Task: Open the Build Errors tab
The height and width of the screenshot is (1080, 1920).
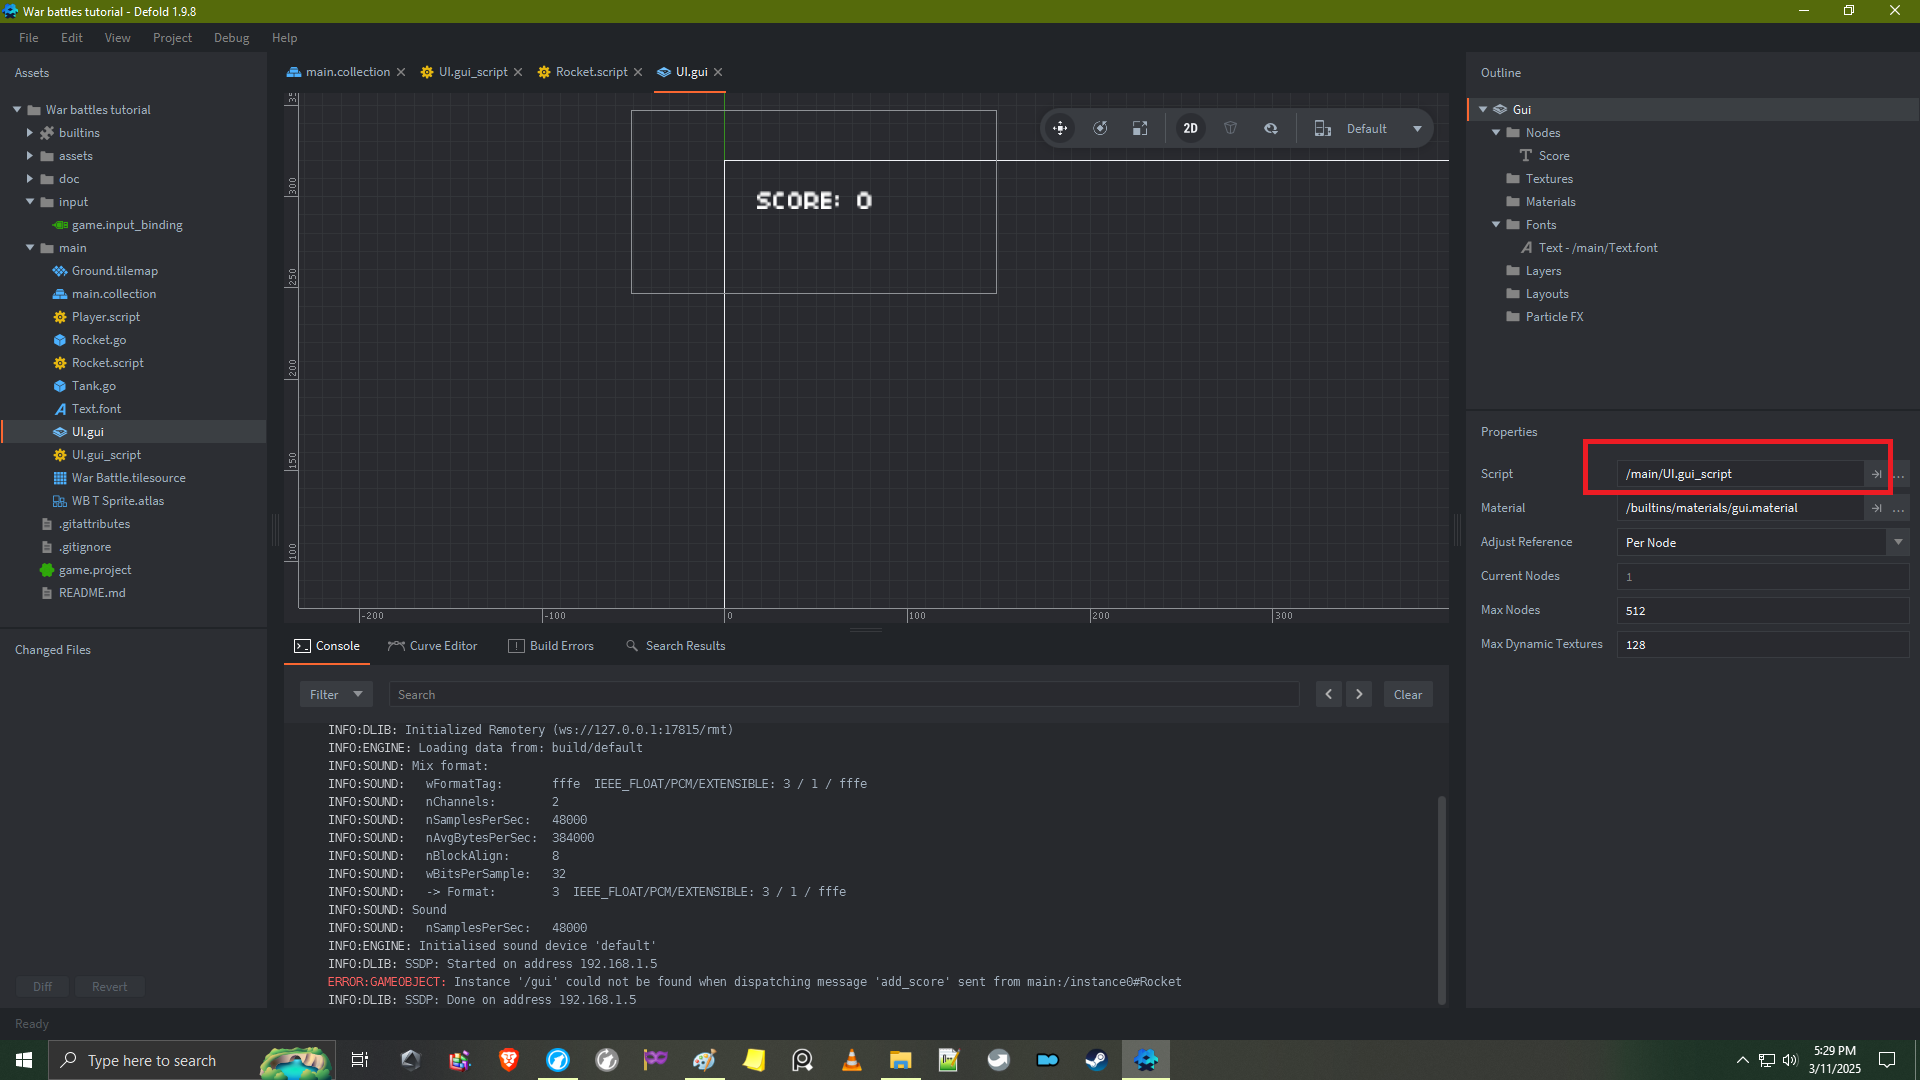Action: coord(551,646)
